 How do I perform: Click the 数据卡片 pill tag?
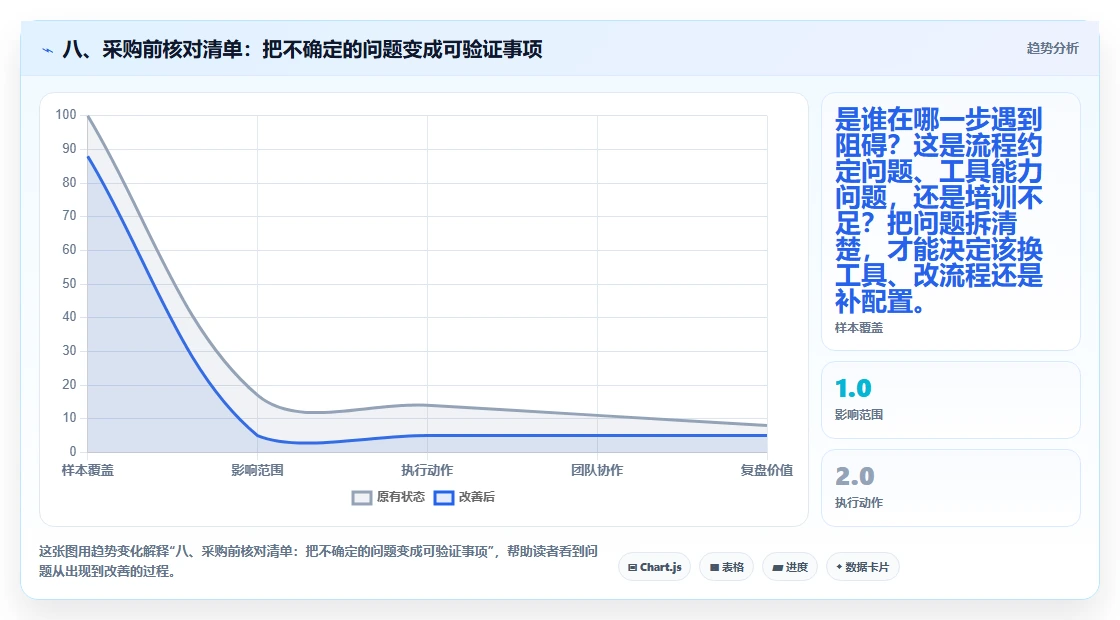tap(862, 567)
